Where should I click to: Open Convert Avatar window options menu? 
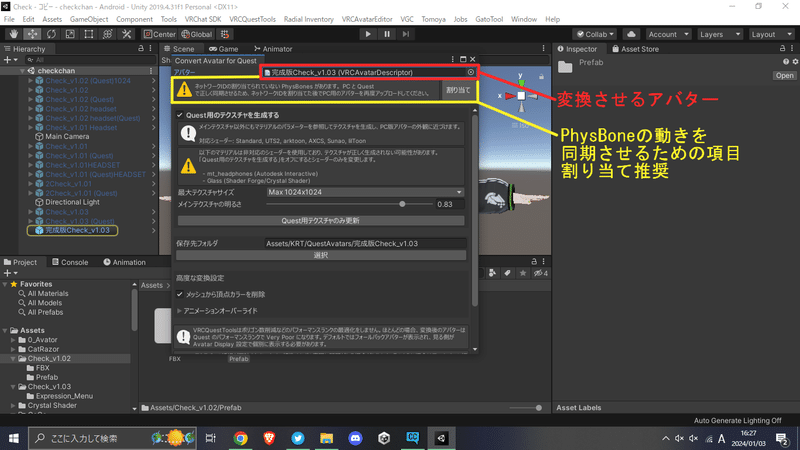click(x=452, y=60)
